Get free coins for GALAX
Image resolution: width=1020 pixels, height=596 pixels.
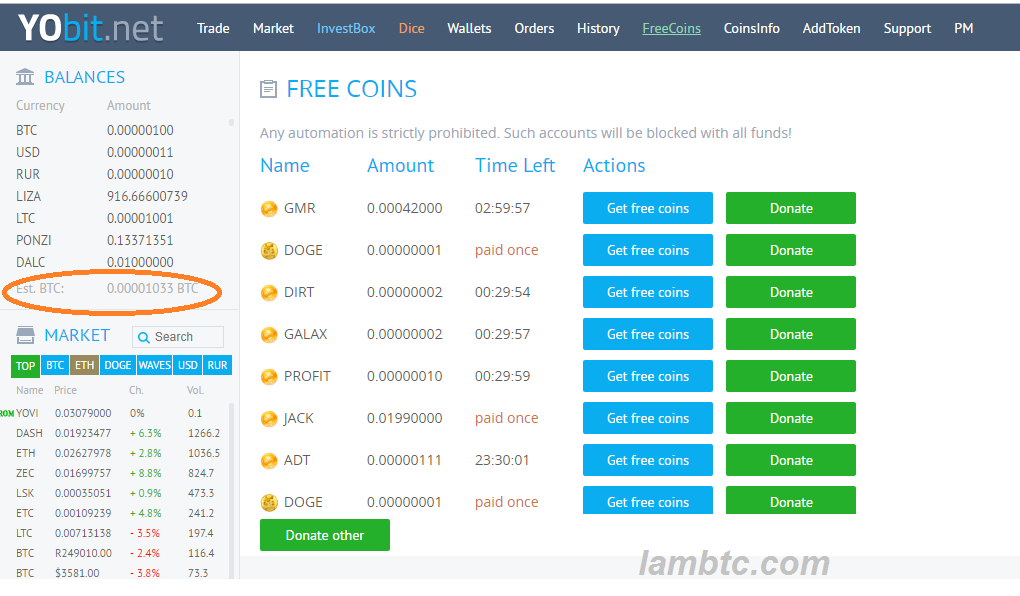(x=648, y=334)
